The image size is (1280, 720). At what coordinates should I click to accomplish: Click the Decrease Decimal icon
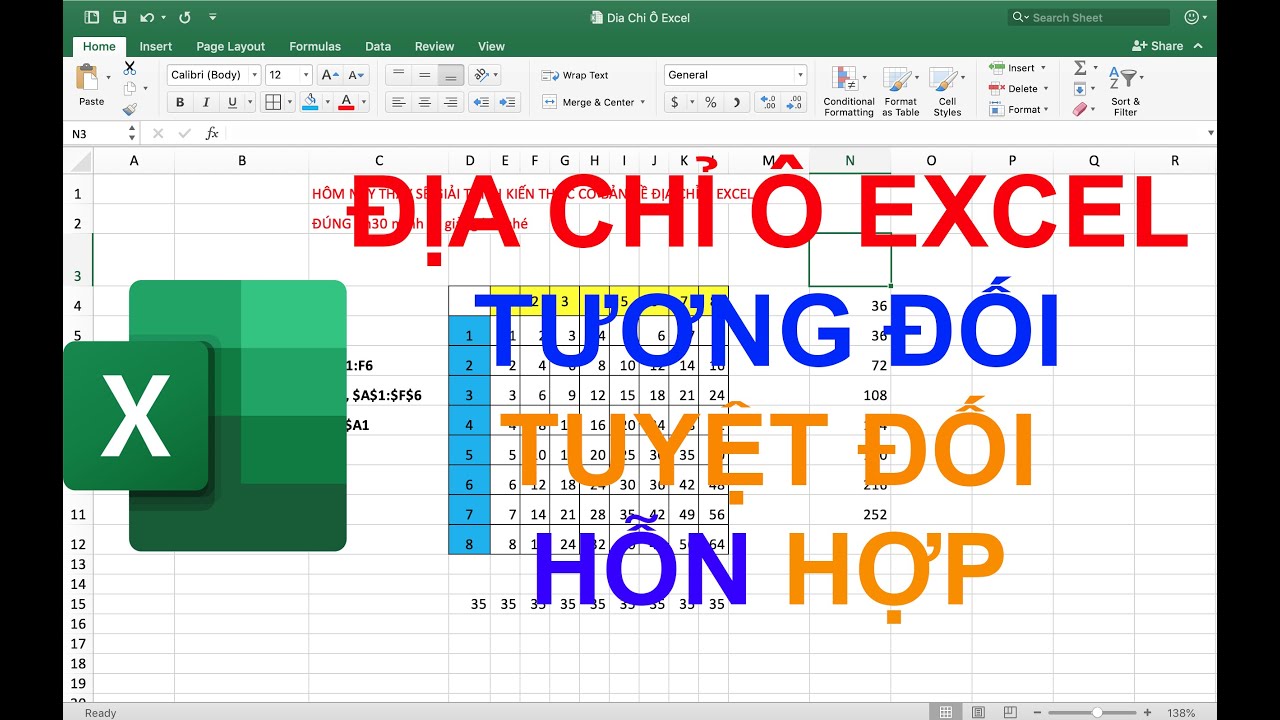794,102
